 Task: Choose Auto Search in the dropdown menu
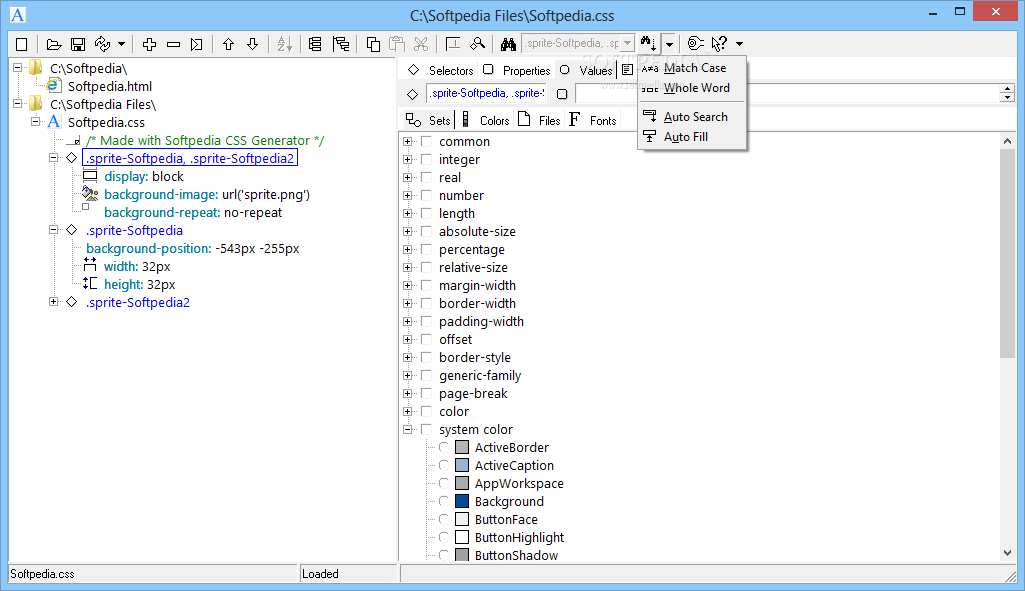click(692, 117)
